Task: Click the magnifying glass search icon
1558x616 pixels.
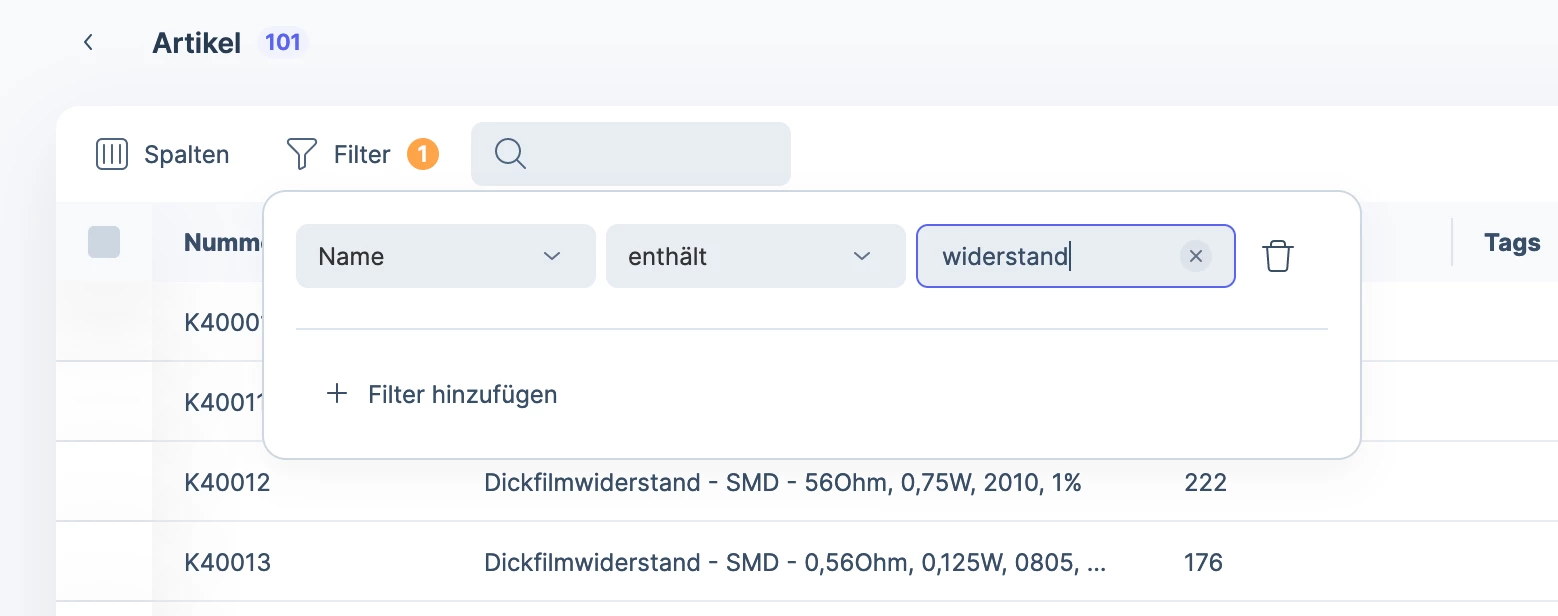Action: [x=510, y=154]
